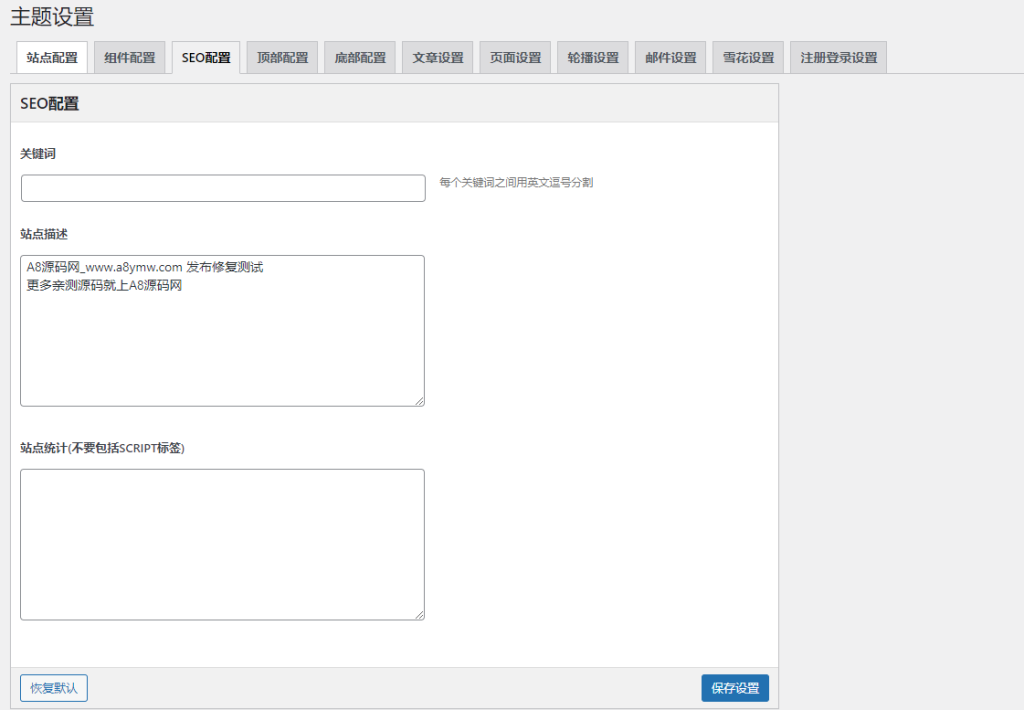Open the 雪花设置 tab
The width and height of the screenshot is (1024, 710).
[x=747, y=57]
